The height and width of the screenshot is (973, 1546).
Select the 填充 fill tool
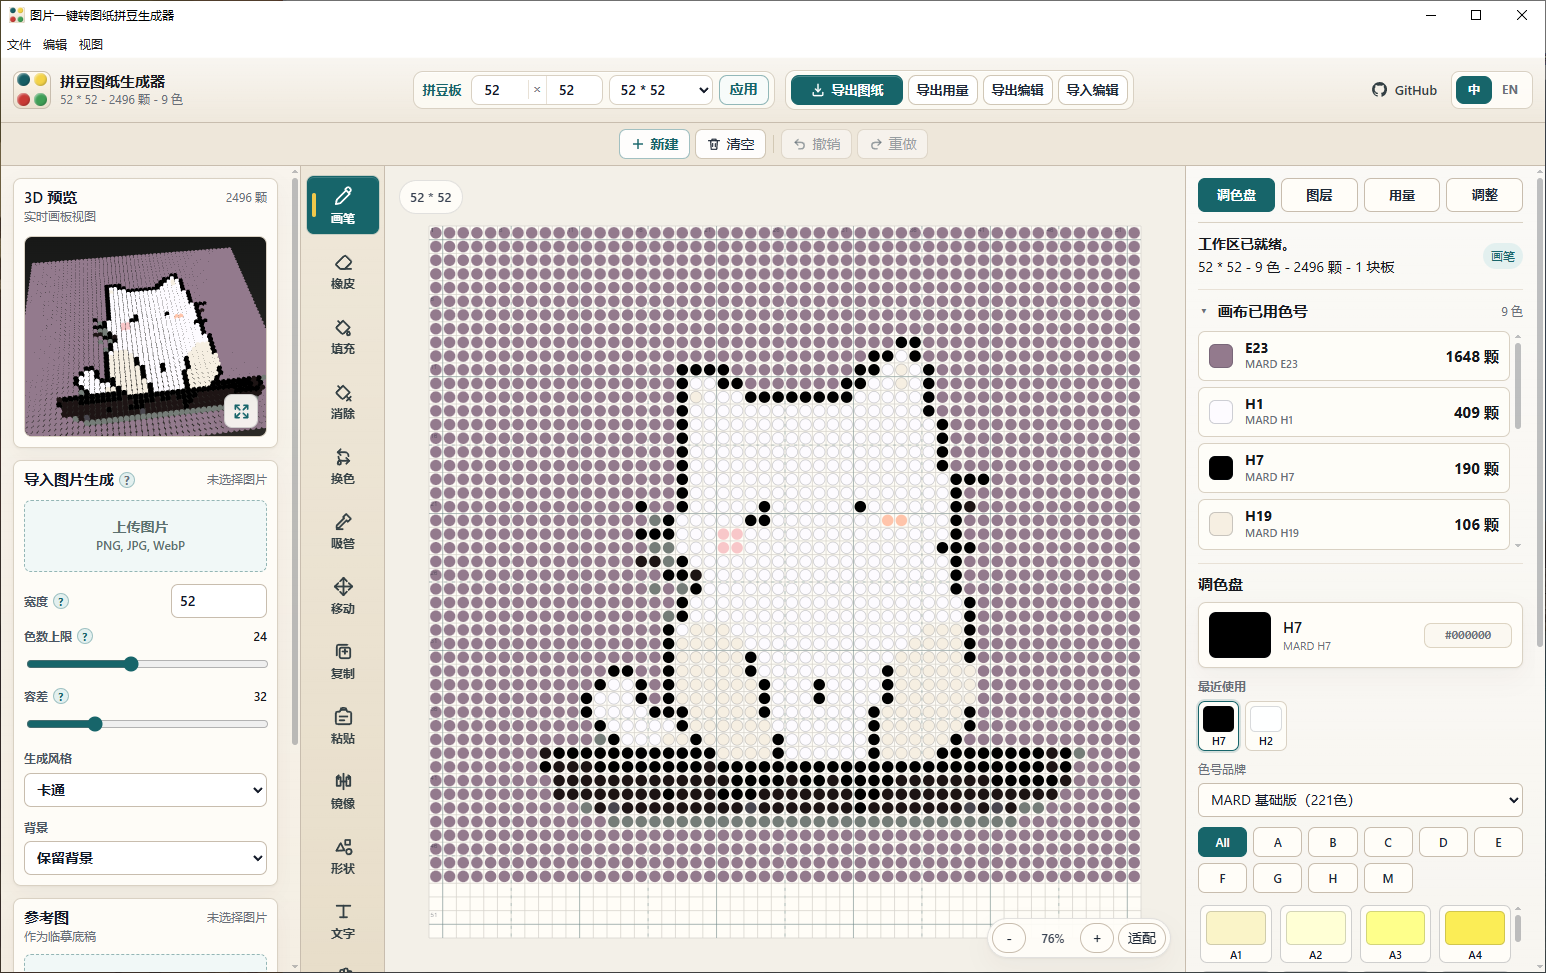[x=343, y=336]
